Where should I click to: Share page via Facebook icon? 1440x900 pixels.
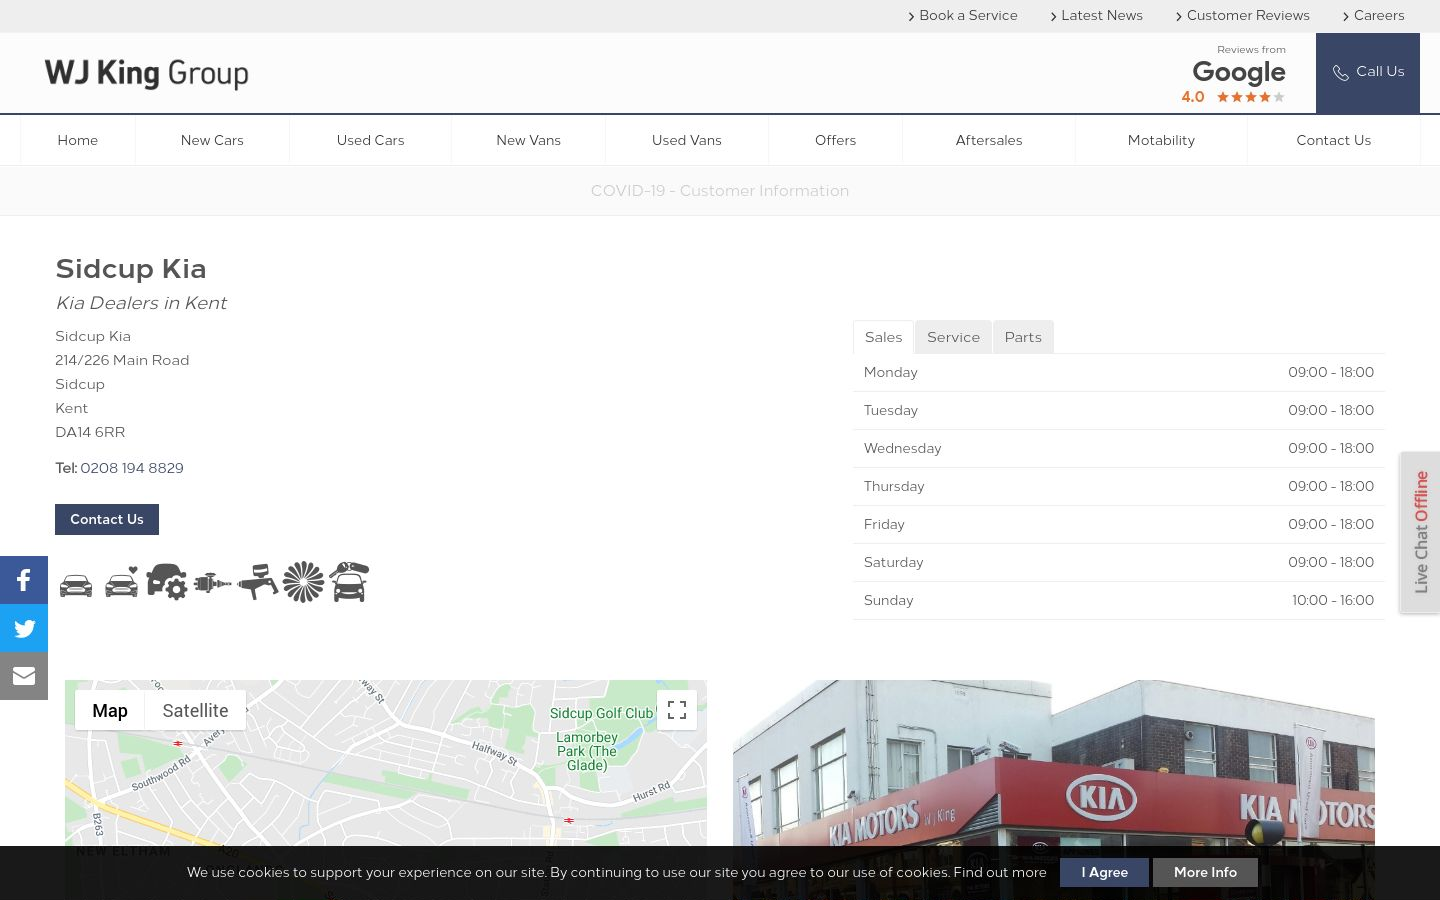[24, 580]
